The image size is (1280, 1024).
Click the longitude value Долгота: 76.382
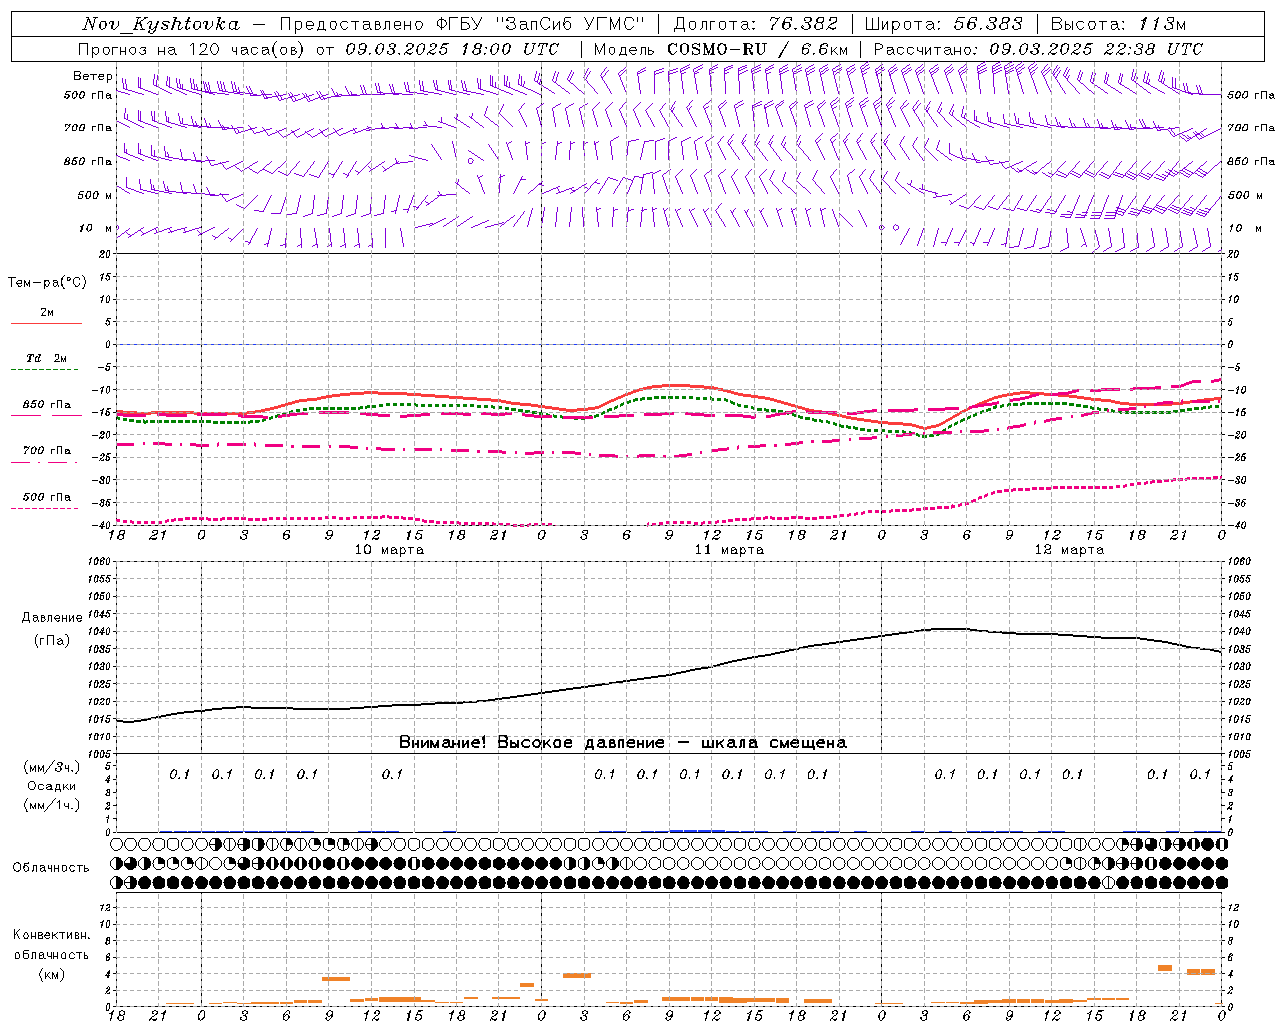[x=756, y=24]
